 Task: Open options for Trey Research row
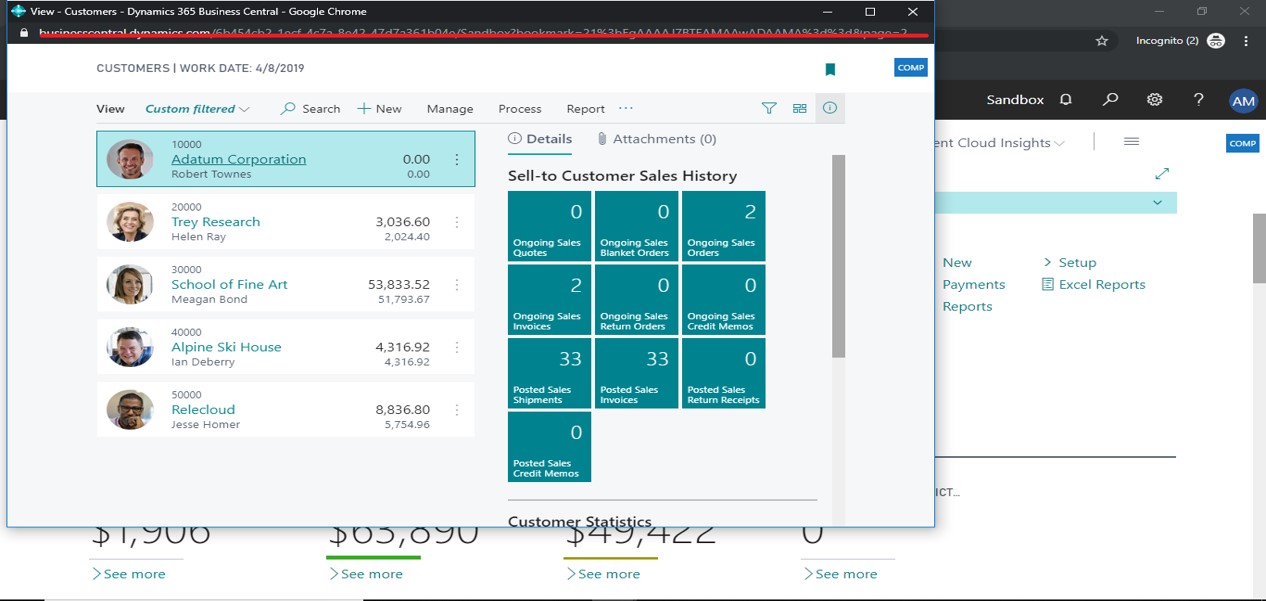tap(457, 223)
